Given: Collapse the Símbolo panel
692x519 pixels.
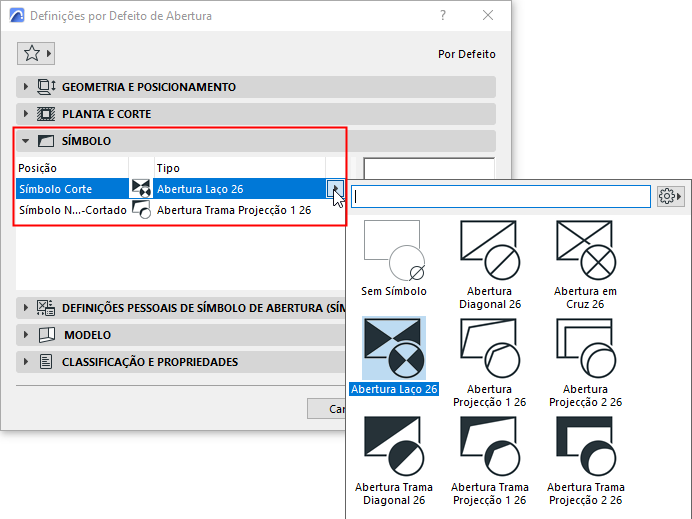Looking at the screenshot, I should point(26,141).
